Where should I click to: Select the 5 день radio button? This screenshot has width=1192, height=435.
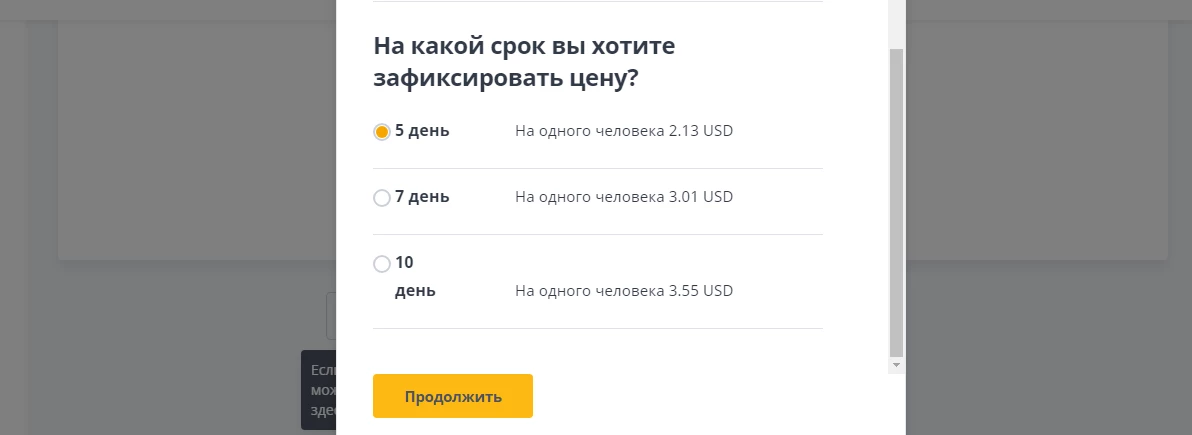pyautogui.click(x=382, y=132)
